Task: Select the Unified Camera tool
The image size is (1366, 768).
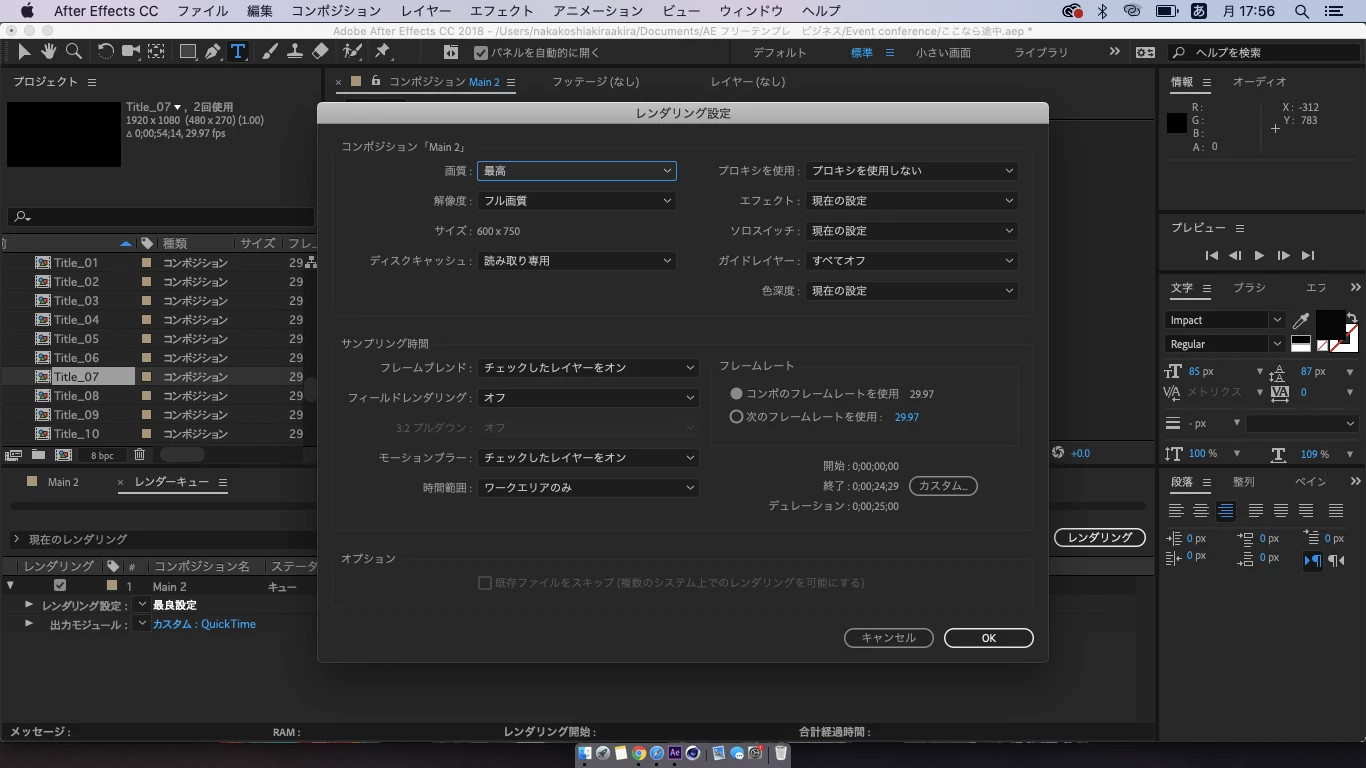Action: point(131,52)
